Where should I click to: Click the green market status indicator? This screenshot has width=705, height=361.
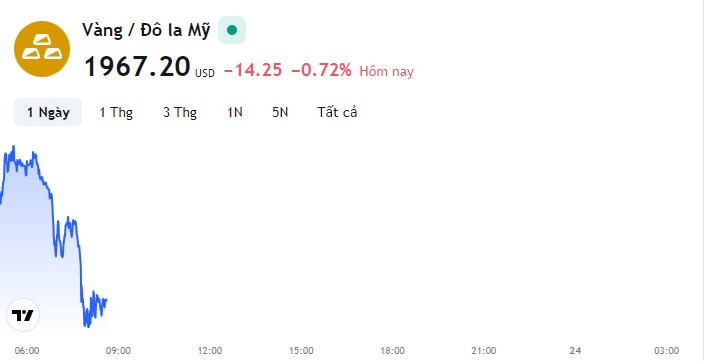click(x=232, y=30)
